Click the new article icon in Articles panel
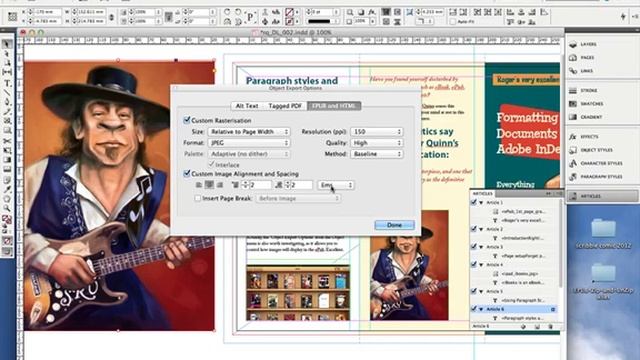Viewport: 640px width, 360px height. coord(537,327)
